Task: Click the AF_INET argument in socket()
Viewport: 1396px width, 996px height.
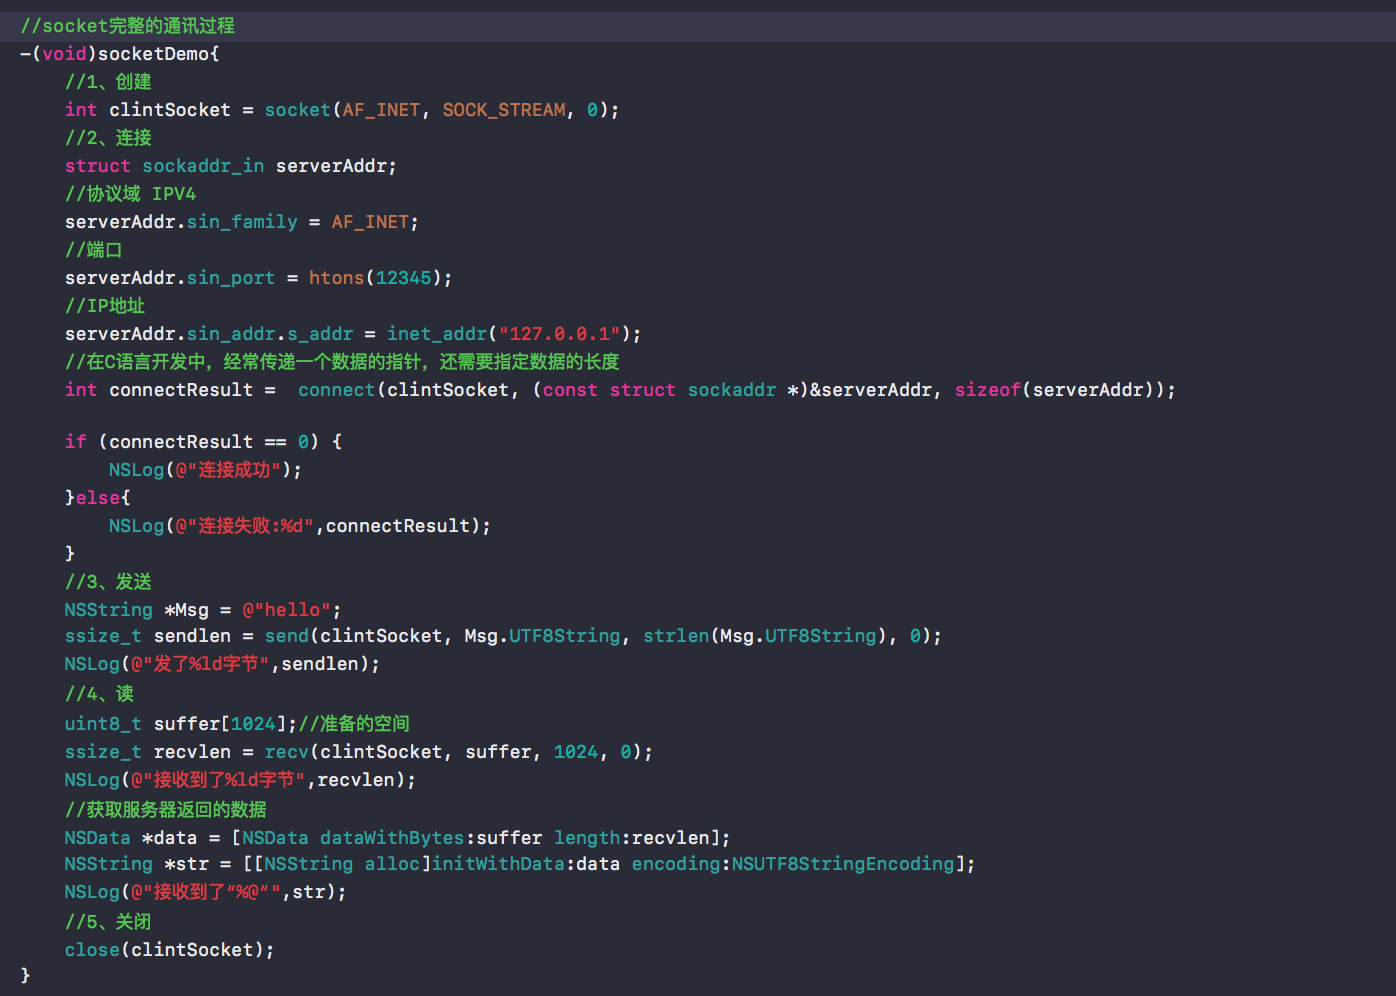Action: 381,110
